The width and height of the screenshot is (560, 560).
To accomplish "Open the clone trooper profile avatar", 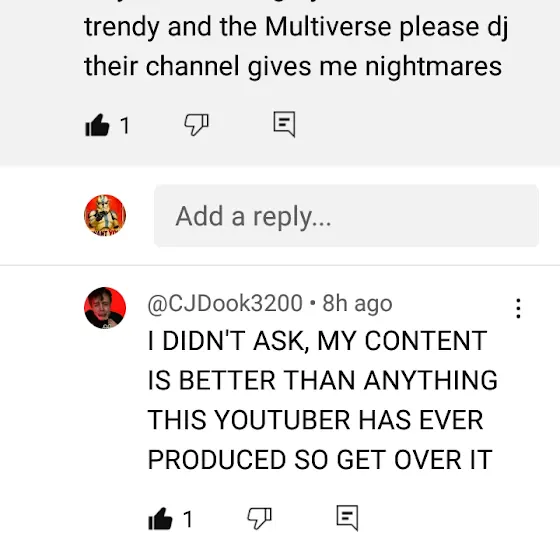I will [105, 216].
